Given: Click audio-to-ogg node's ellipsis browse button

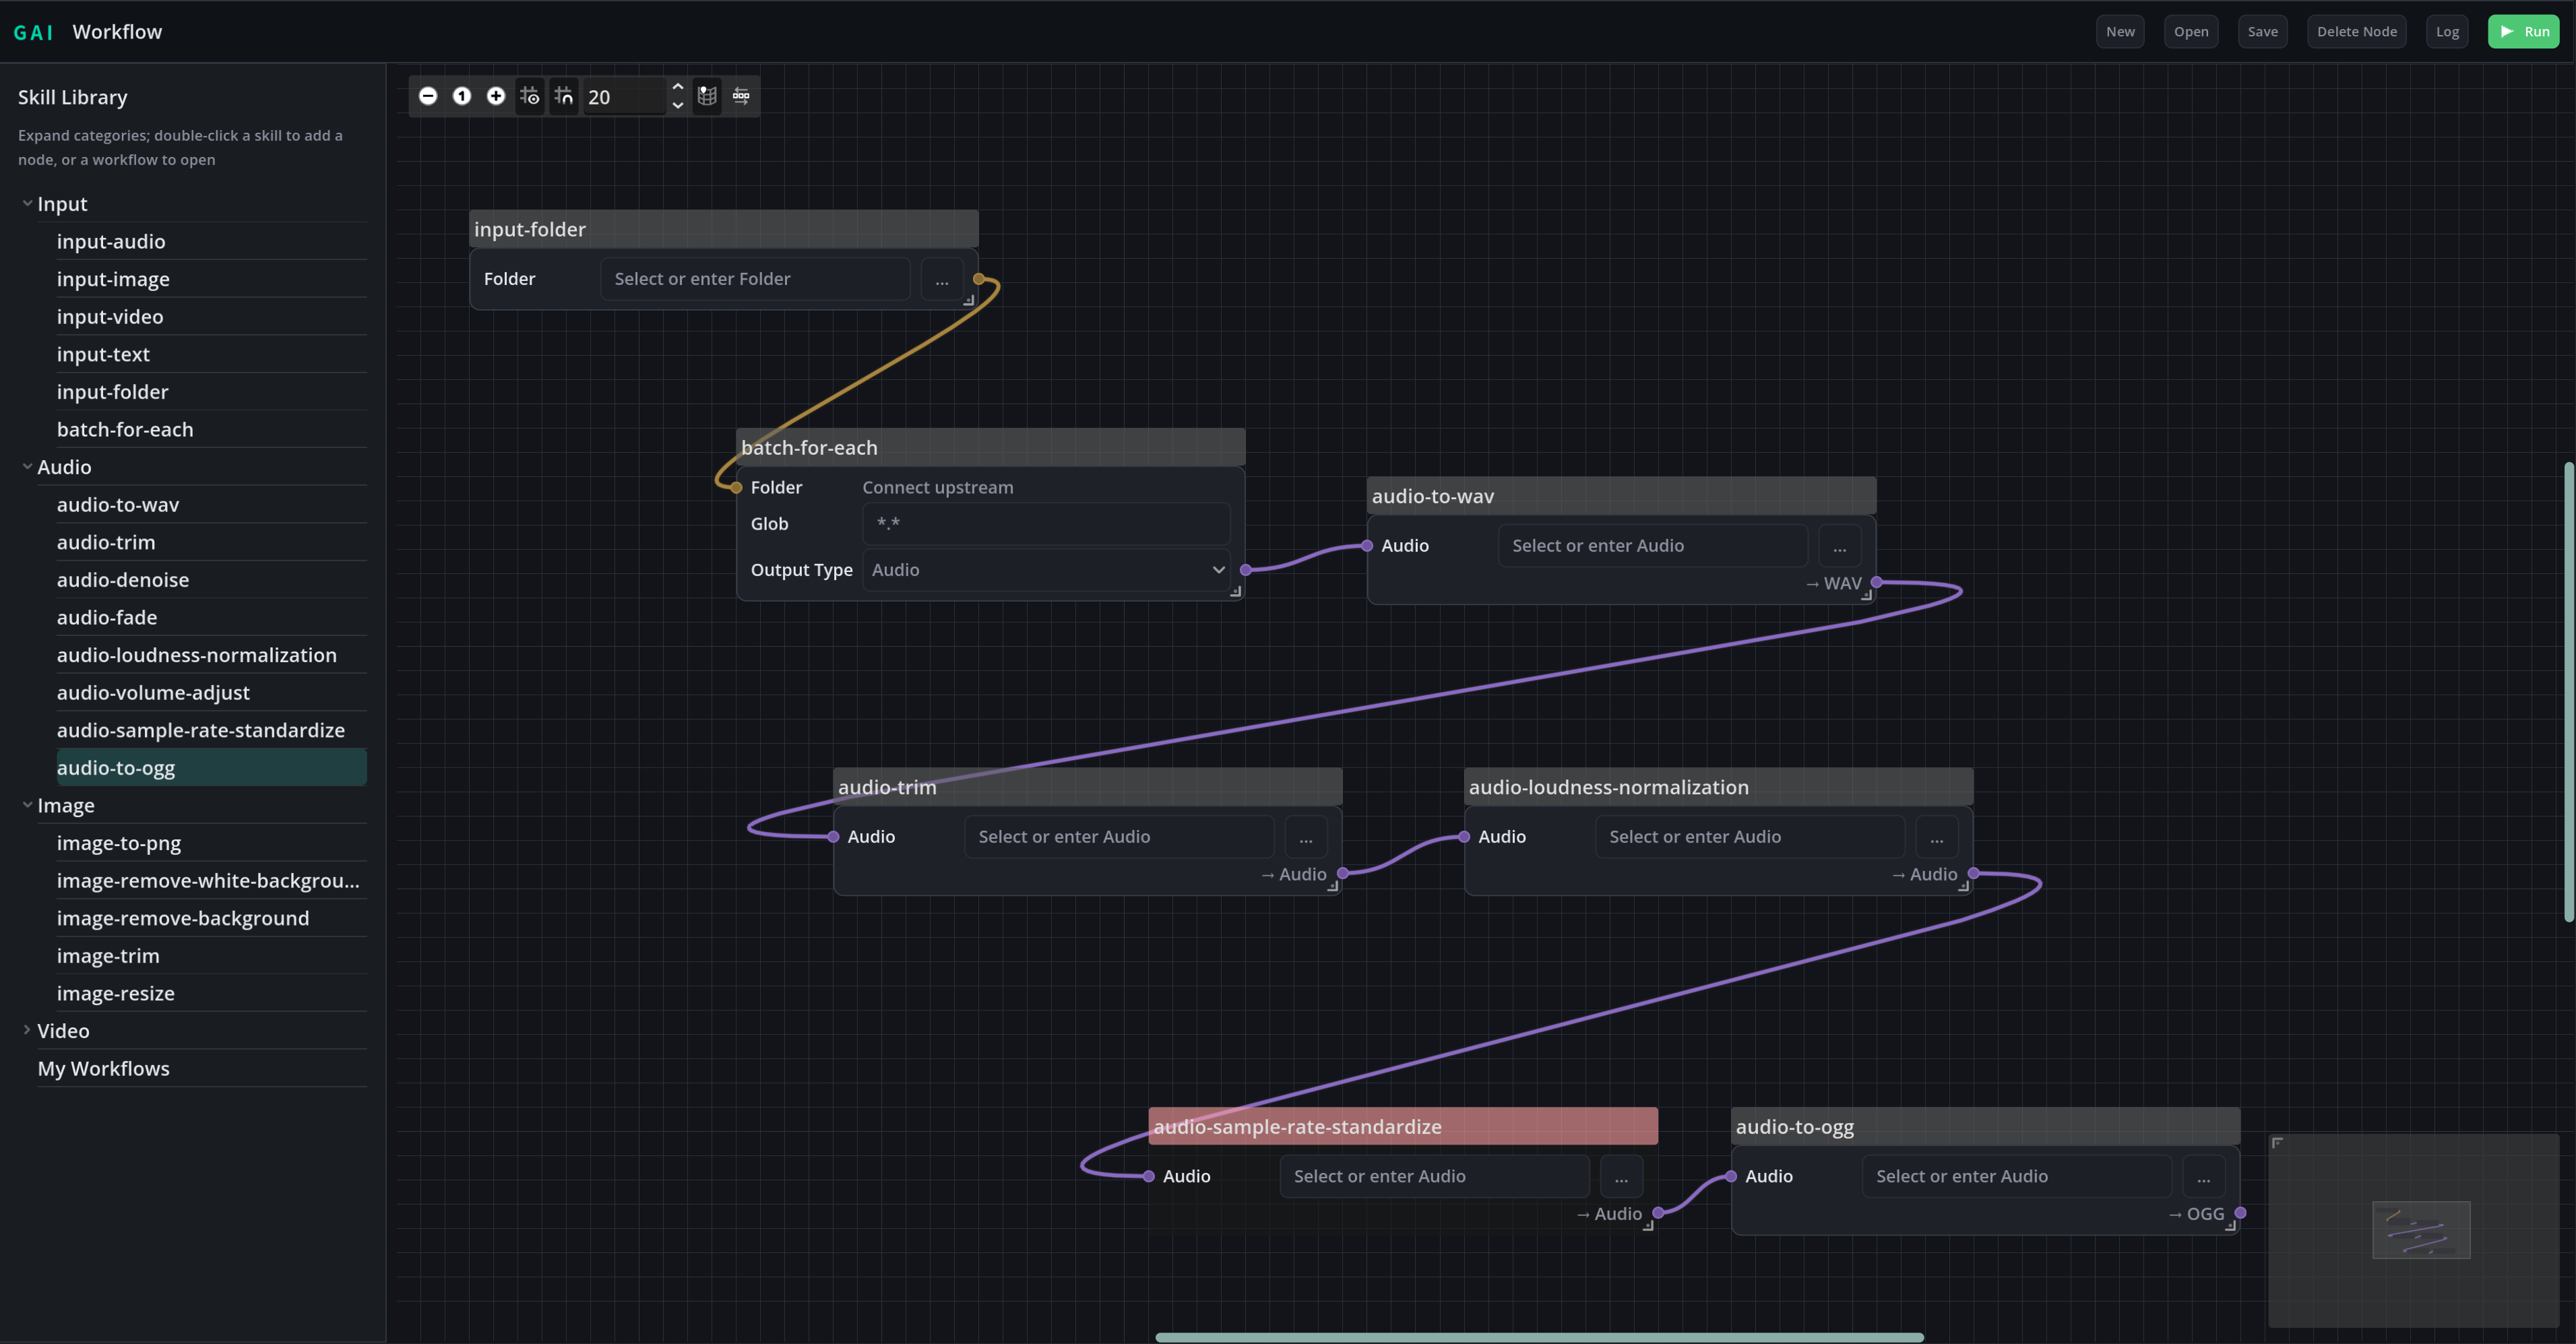Looking at the screenshot, I should tap(2204, 1177).
